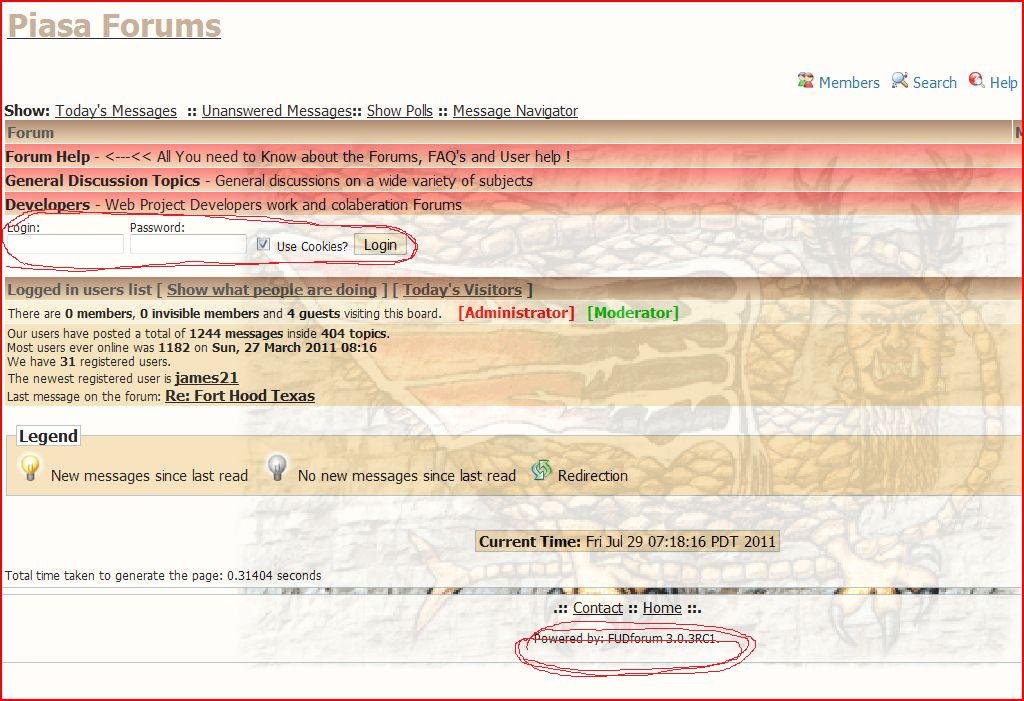Click the Help icon
1024x701 pixels.
(x=976, y=80)
